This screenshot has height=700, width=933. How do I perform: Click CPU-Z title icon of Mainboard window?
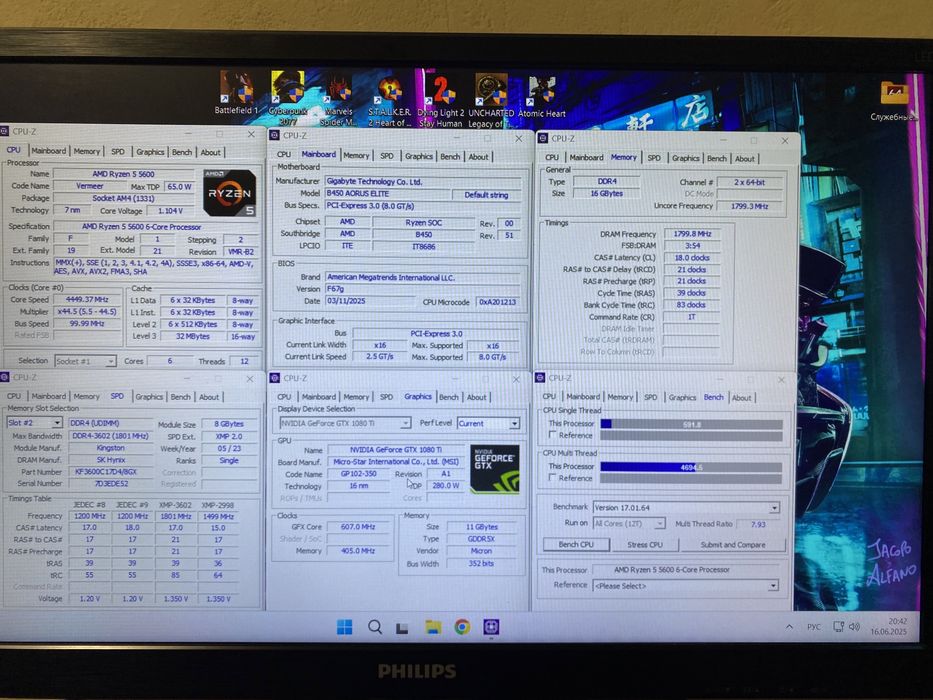pos(275,136)
